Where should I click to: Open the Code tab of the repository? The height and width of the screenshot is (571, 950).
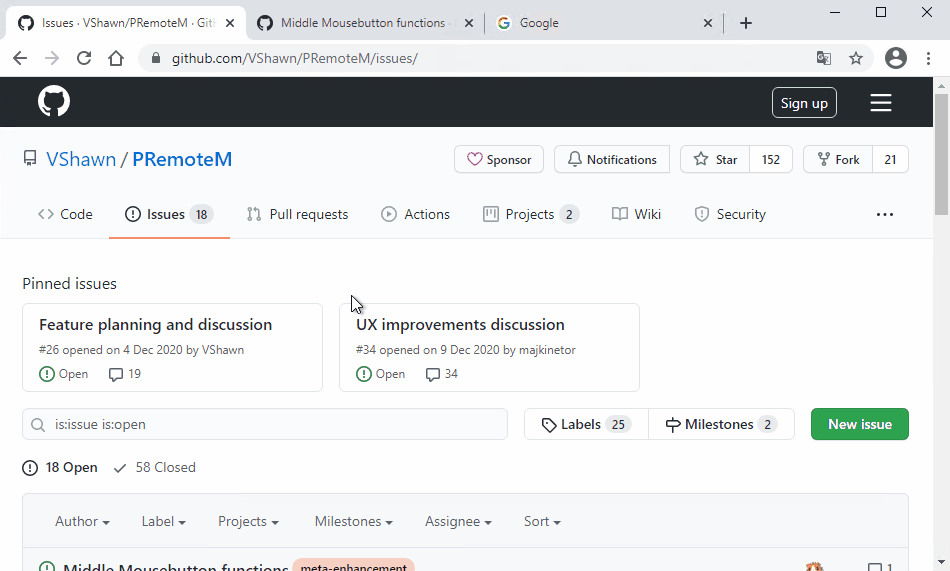[65, 214]
